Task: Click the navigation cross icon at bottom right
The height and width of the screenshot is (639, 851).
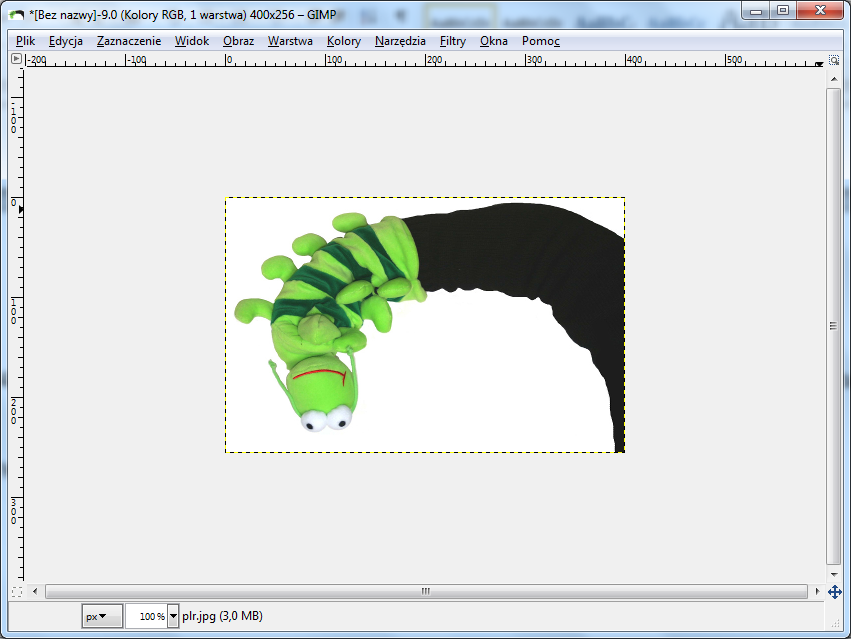Action: pos(834,592)
